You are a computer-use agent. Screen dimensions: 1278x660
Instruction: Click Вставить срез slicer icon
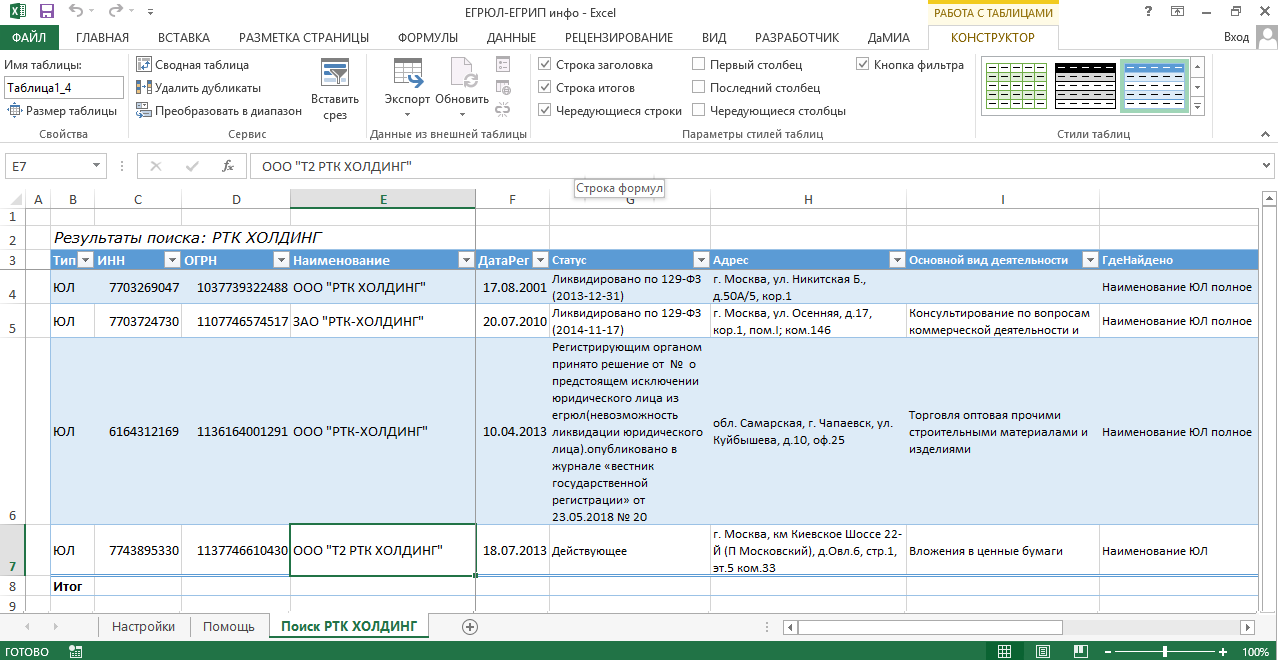pos(334,89)
